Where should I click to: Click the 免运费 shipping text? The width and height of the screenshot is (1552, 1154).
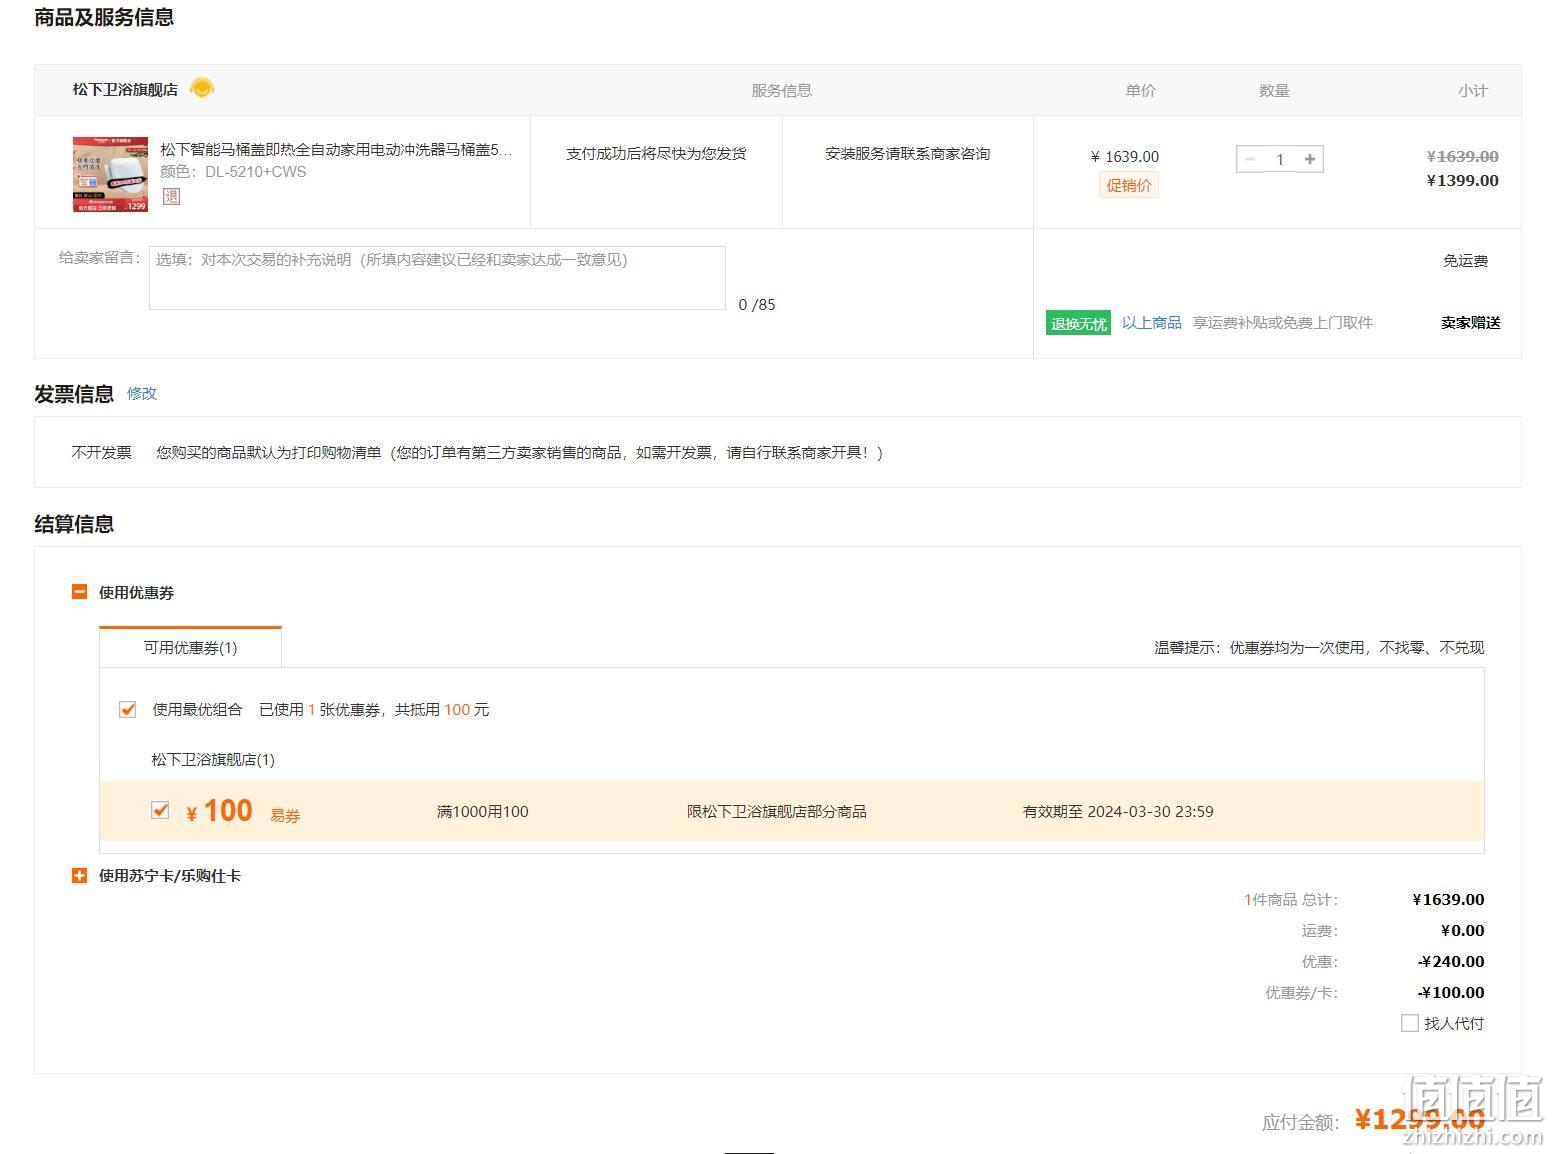pyautogui.click(x=1465, y=260)
